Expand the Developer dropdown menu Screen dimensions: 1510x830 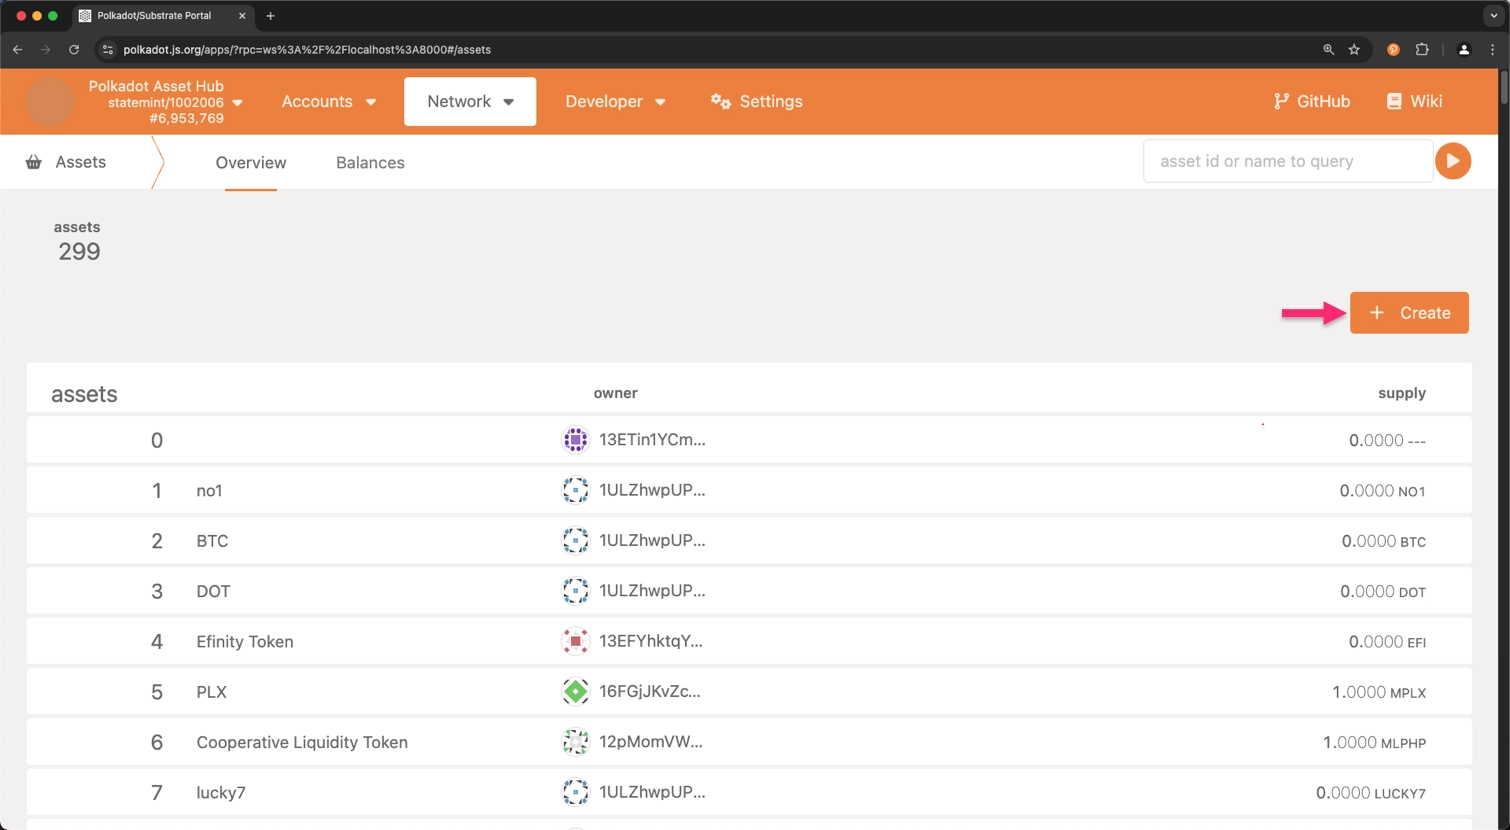615,101
